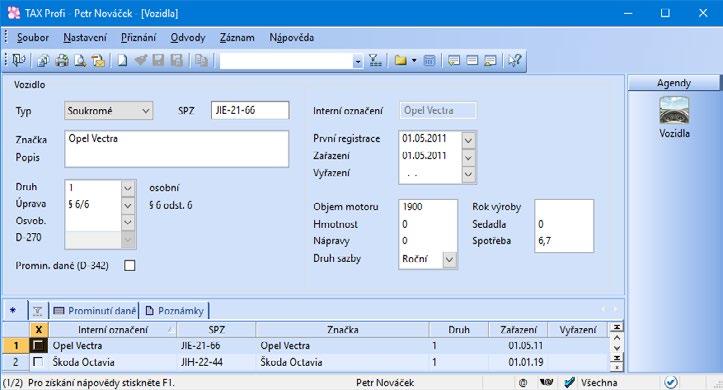The height and width of the screenshot is (390, 723).
Task: Switch to the Poznámky tab
Action: click(175, 311)
